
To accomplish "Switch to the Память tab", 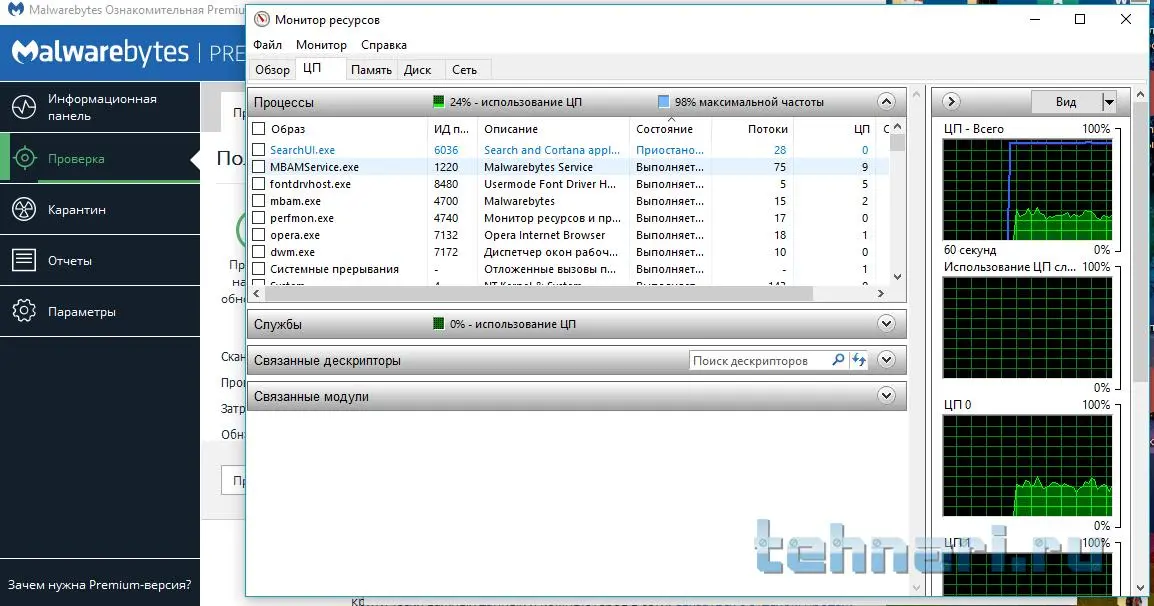I will [x=371, y=70].
